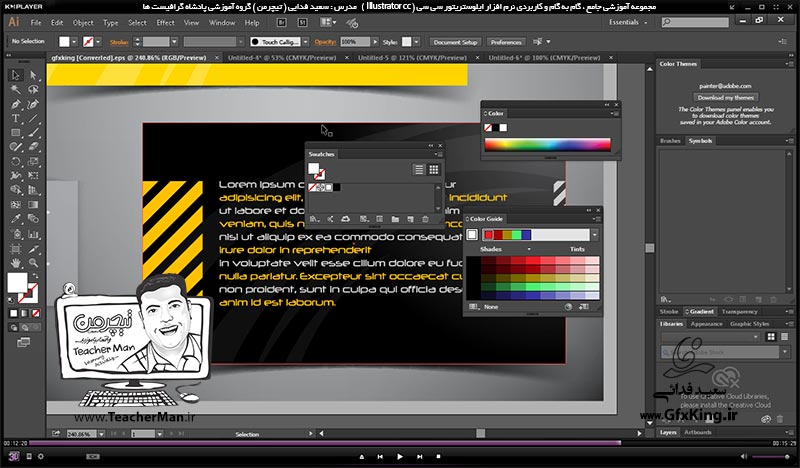Select the Artboard tool

click(x=16, y=249)
